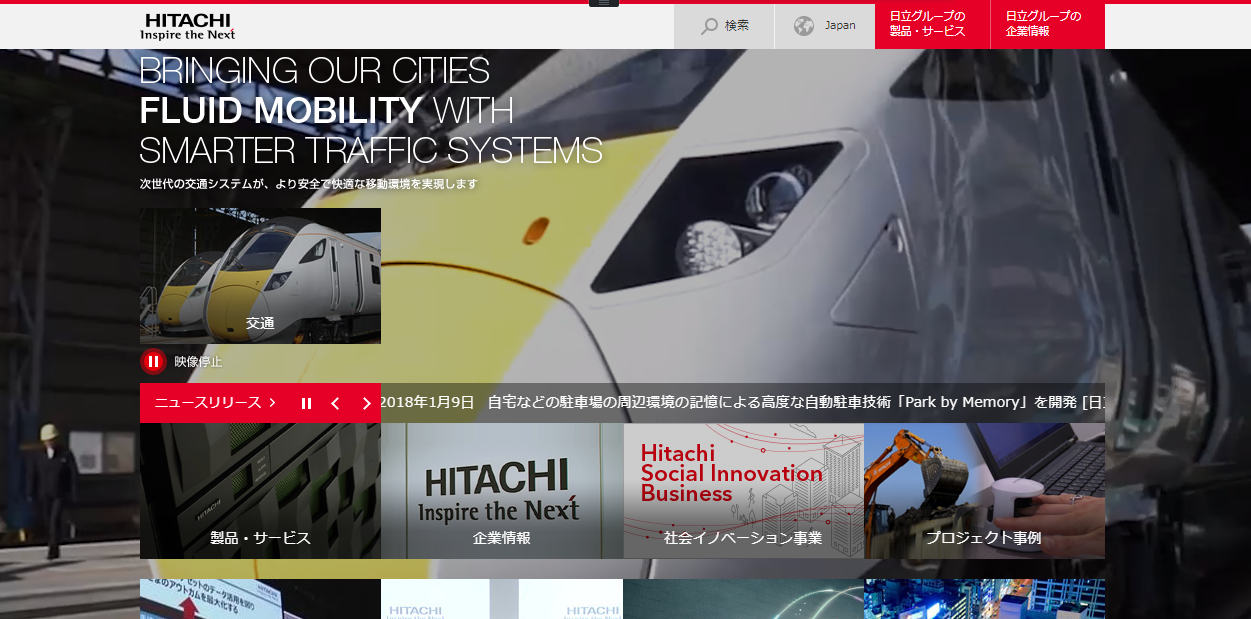Show the next news item arrow

click(x=366, y=403)
